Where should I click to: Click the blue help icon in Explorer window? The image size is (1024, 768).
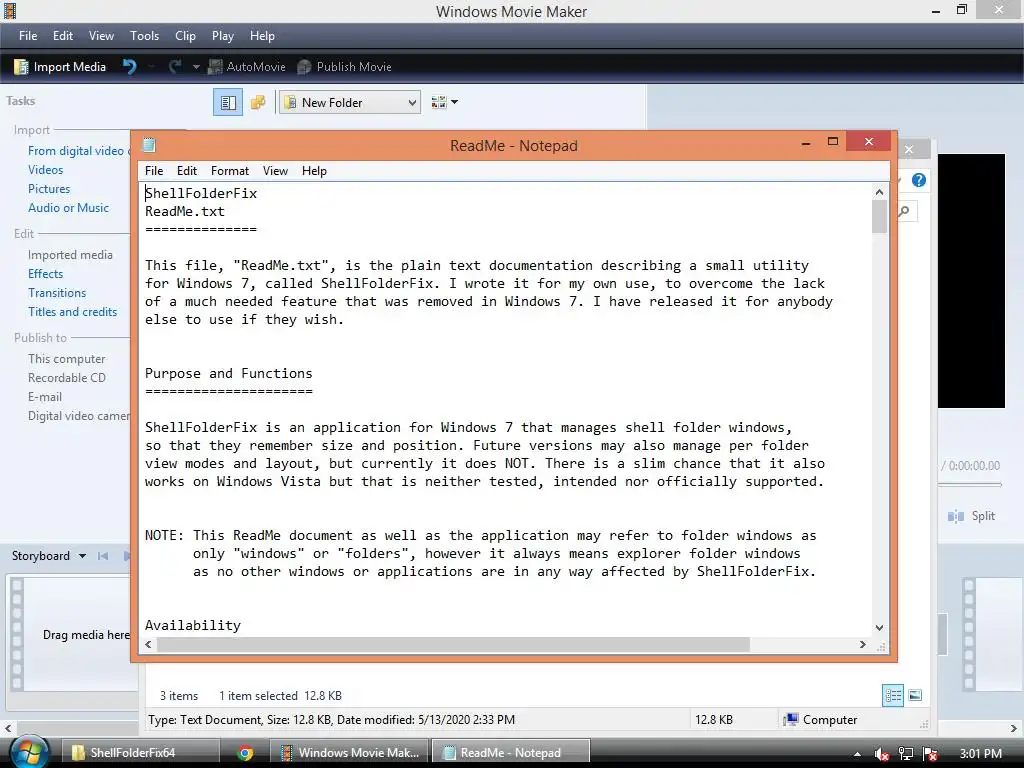tap(919, 180)
